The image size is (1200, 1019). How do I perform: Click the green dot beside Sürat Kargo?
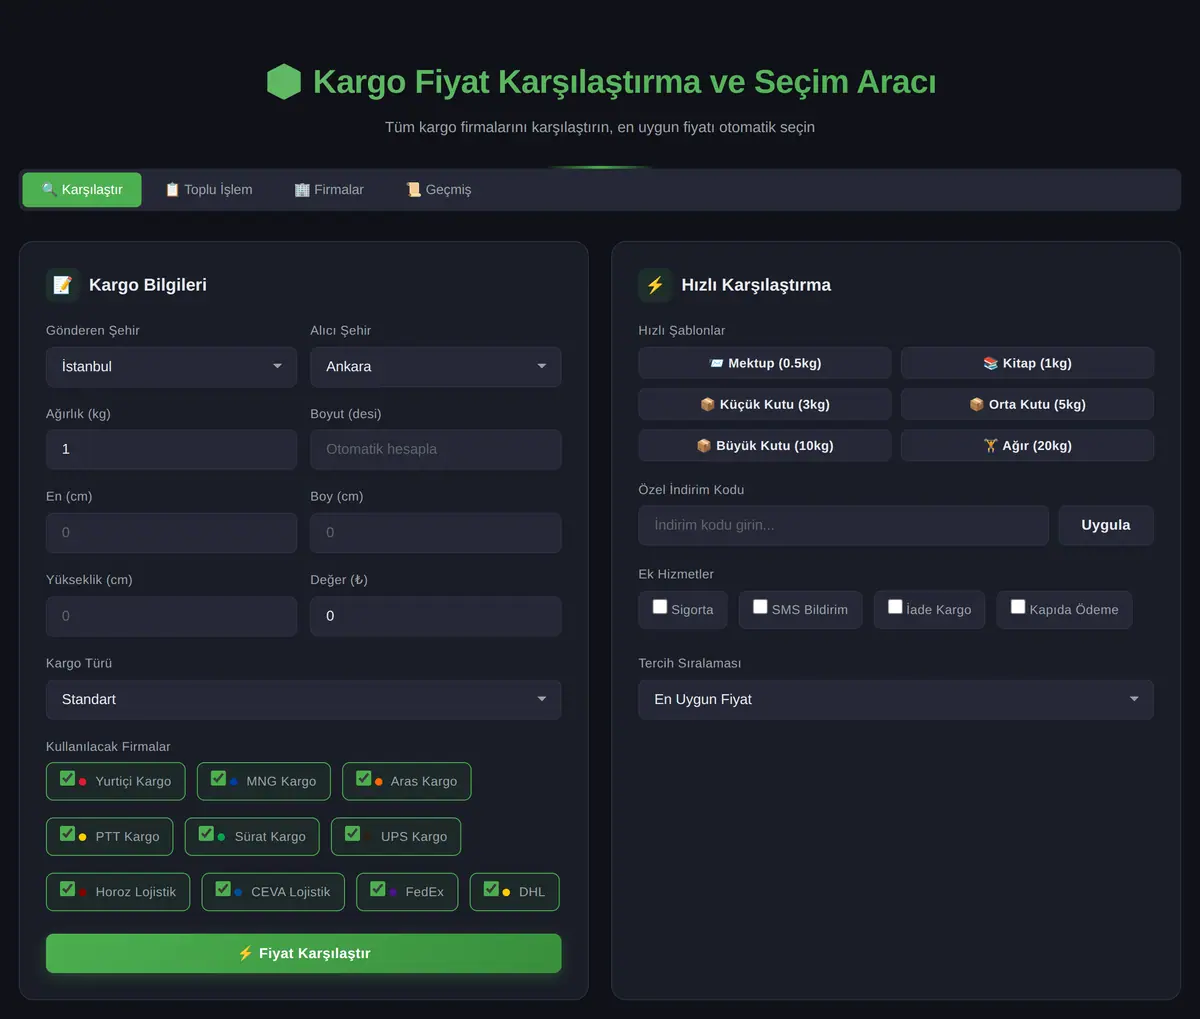pyautogui.click(x=221, y=837)
